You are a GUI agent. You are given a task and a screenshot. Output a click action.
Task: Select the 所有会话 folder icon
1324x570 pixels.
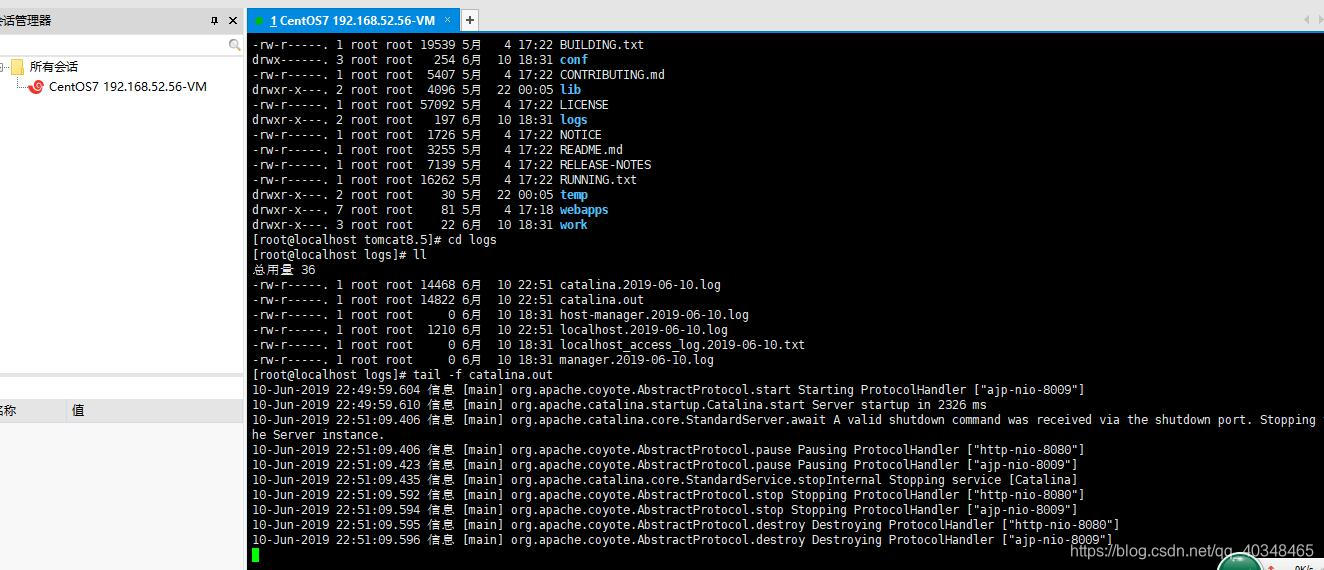[18, 67]
